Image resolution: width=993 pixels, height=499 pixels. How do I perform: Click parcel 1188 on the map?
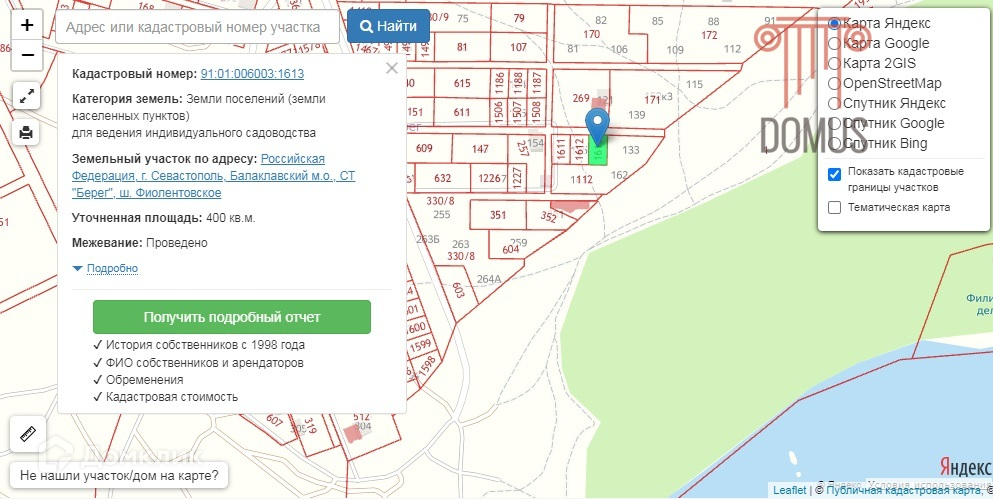518,84
